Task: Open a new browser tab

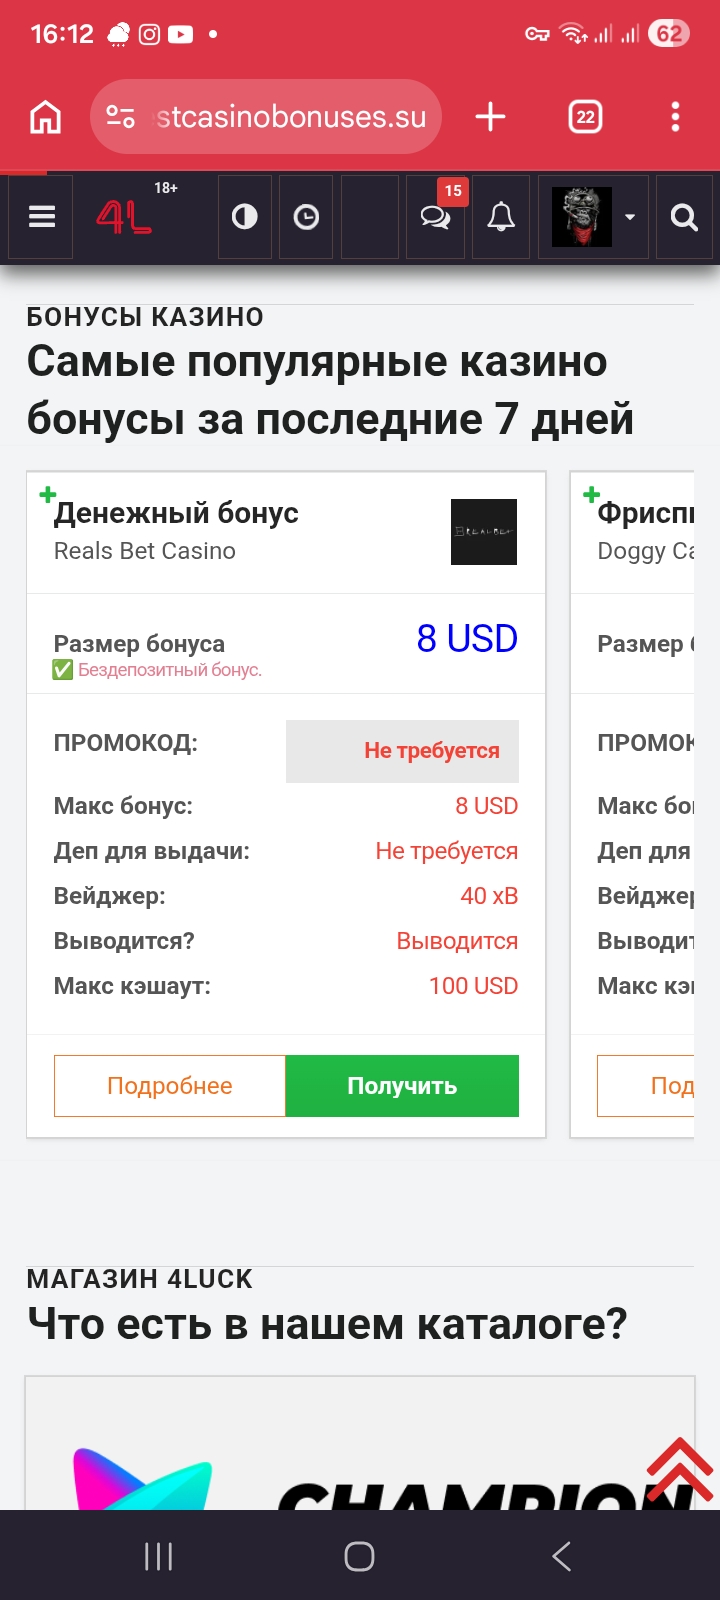Action: click(x=490, y=117)
